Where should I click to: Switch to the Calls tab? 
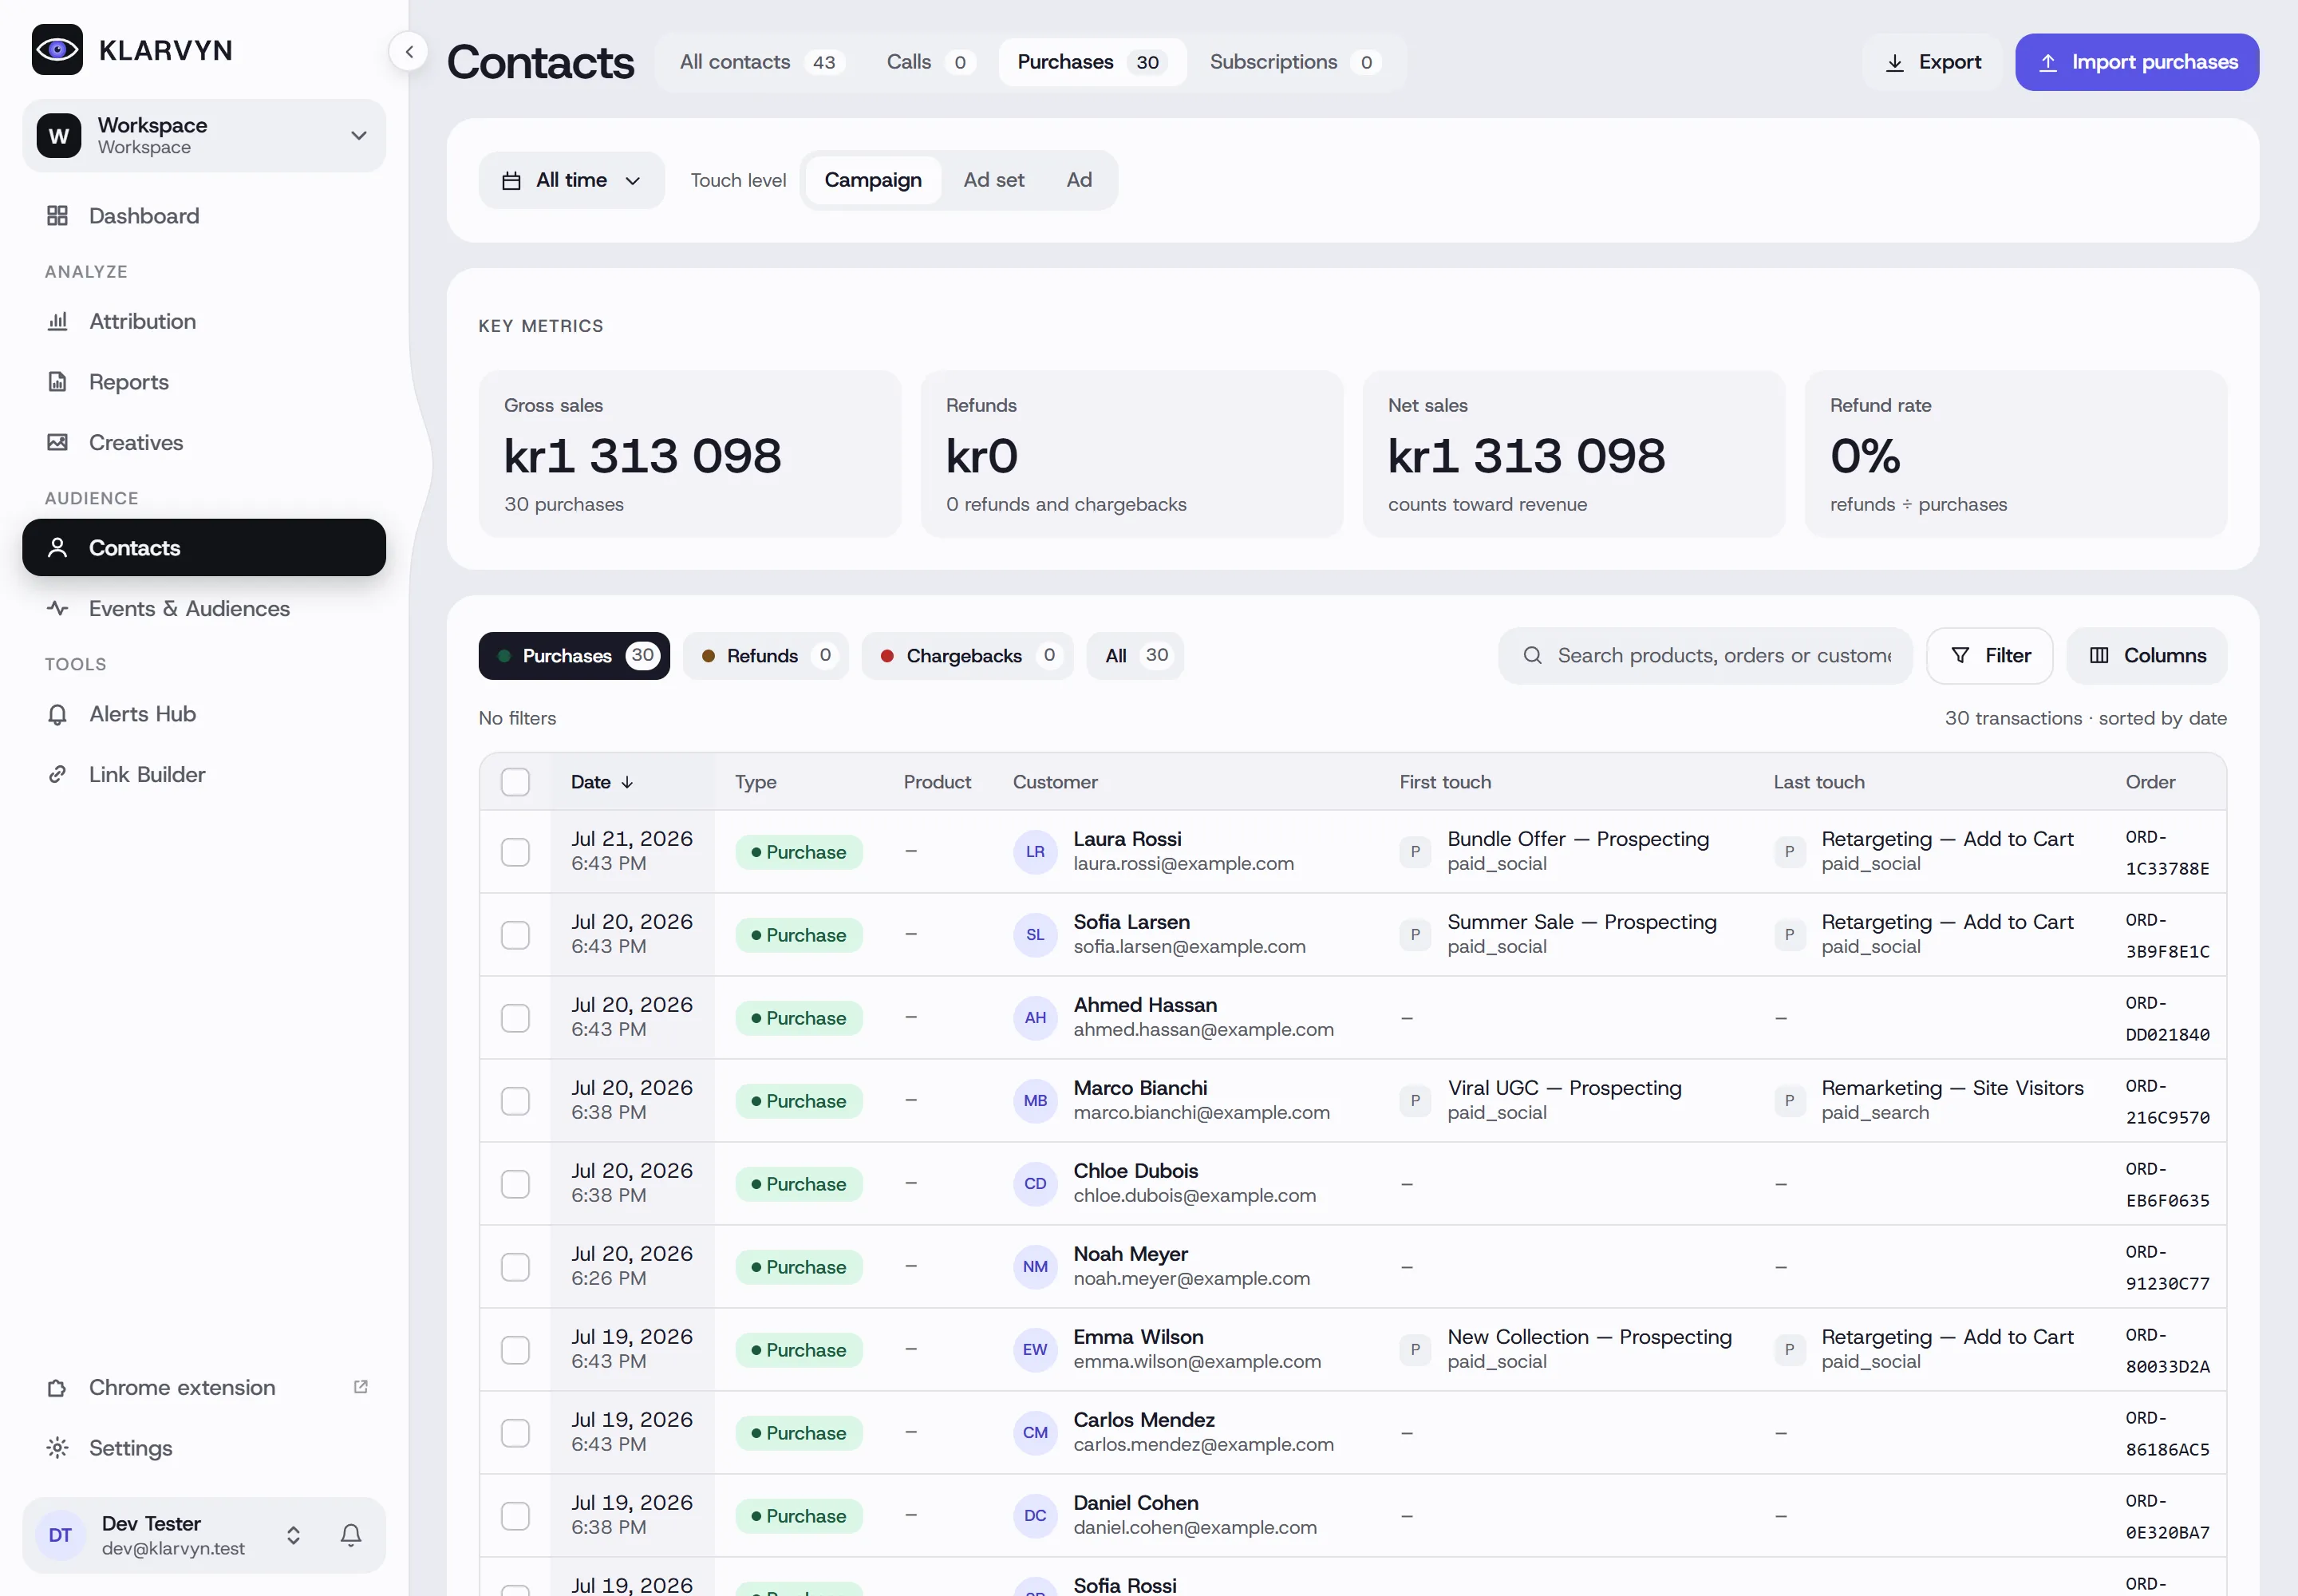930,62
